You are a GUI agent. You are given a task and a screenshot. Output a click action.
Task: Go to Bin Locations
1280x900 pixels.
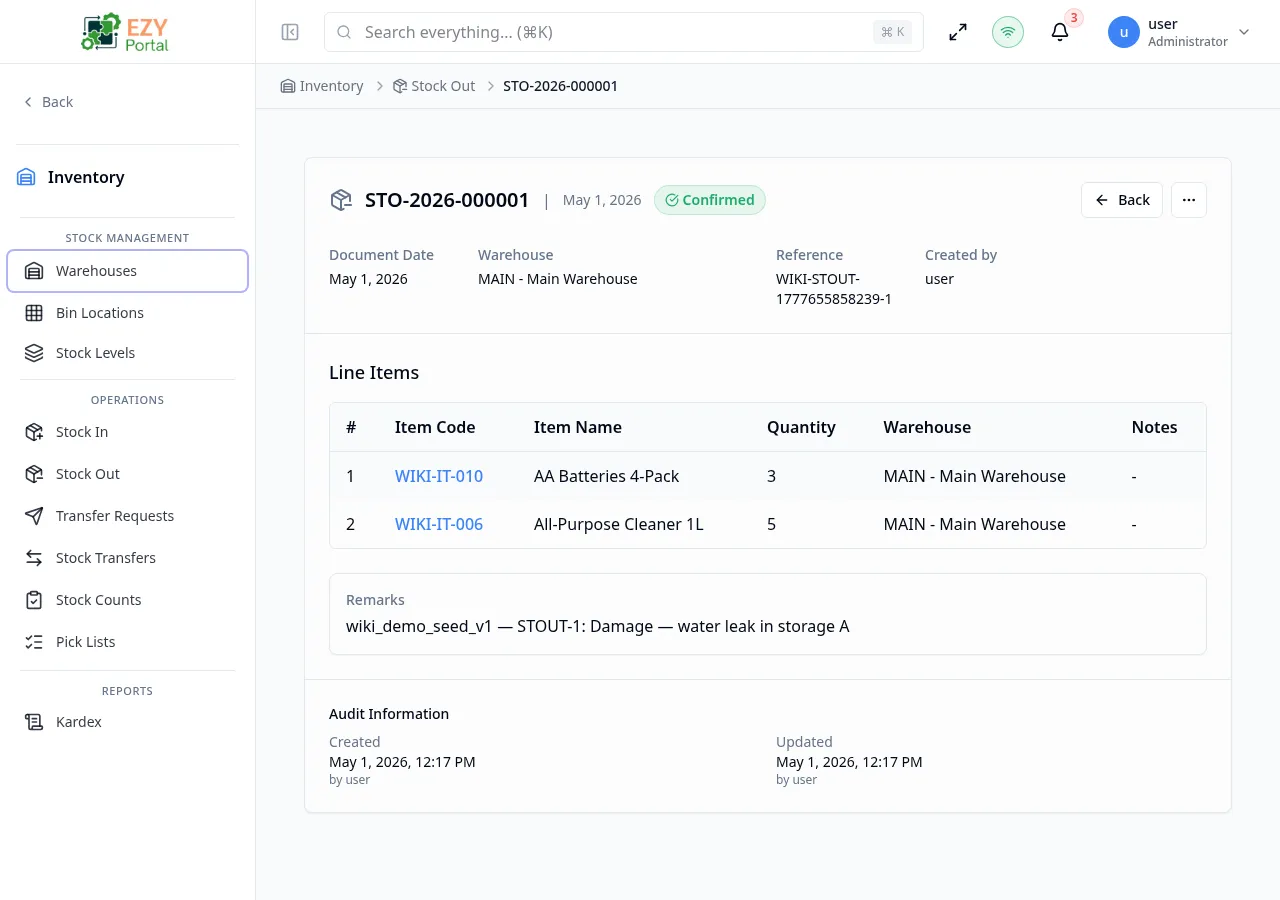(127, 313)
